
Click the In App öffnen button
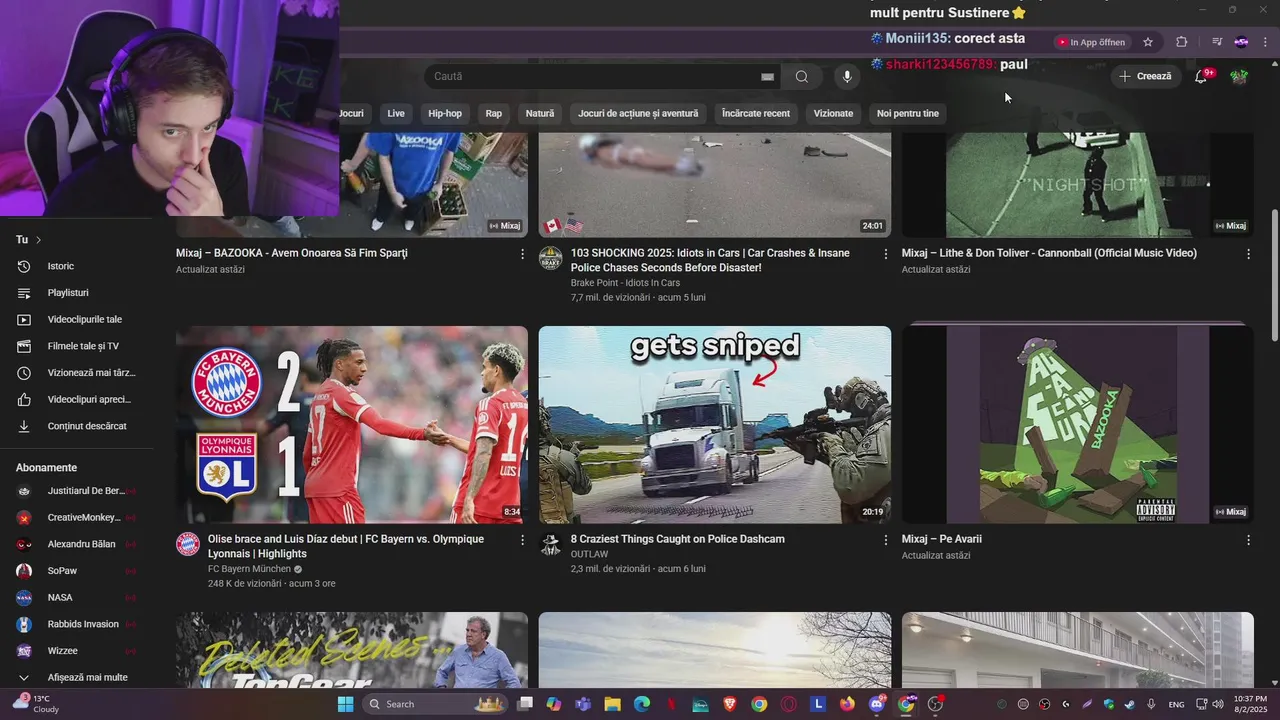[1092, 42]
